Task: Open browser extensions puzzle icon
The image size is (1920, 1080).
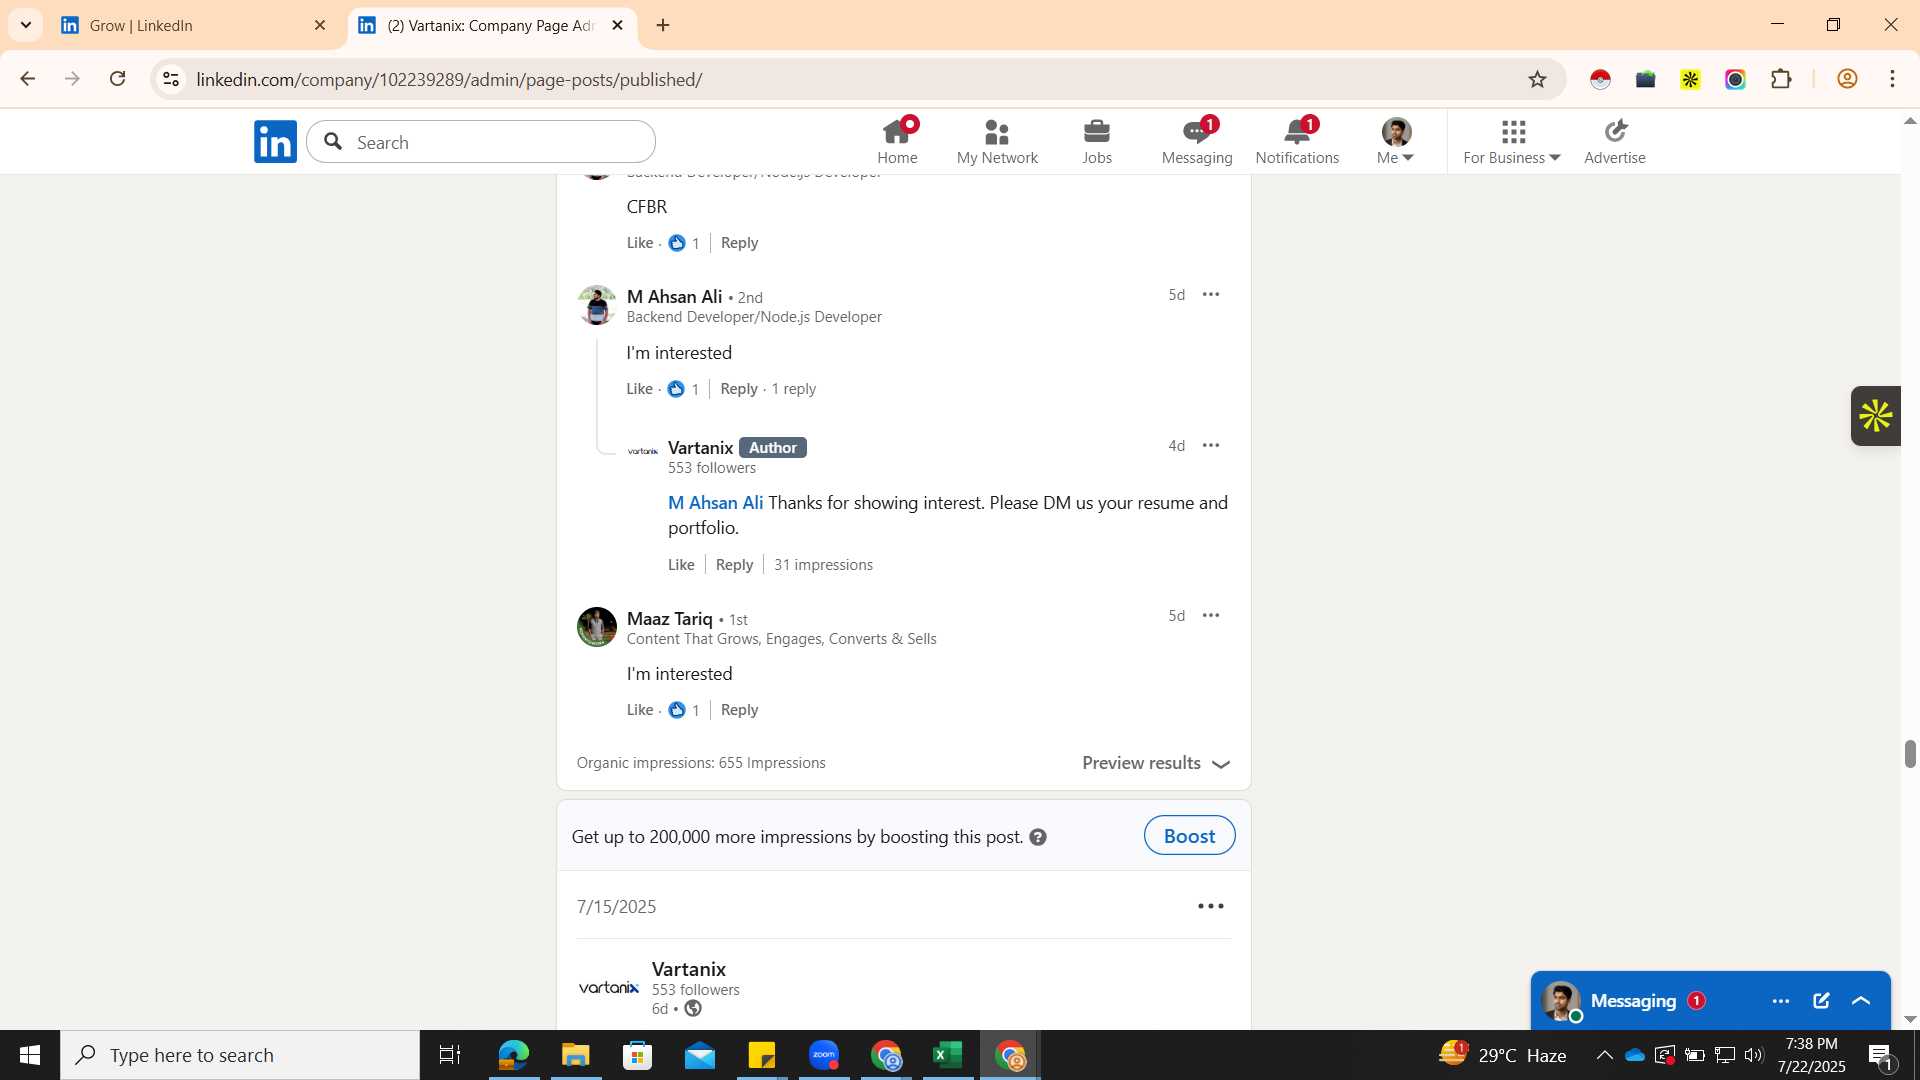Action: [1781, 79]
